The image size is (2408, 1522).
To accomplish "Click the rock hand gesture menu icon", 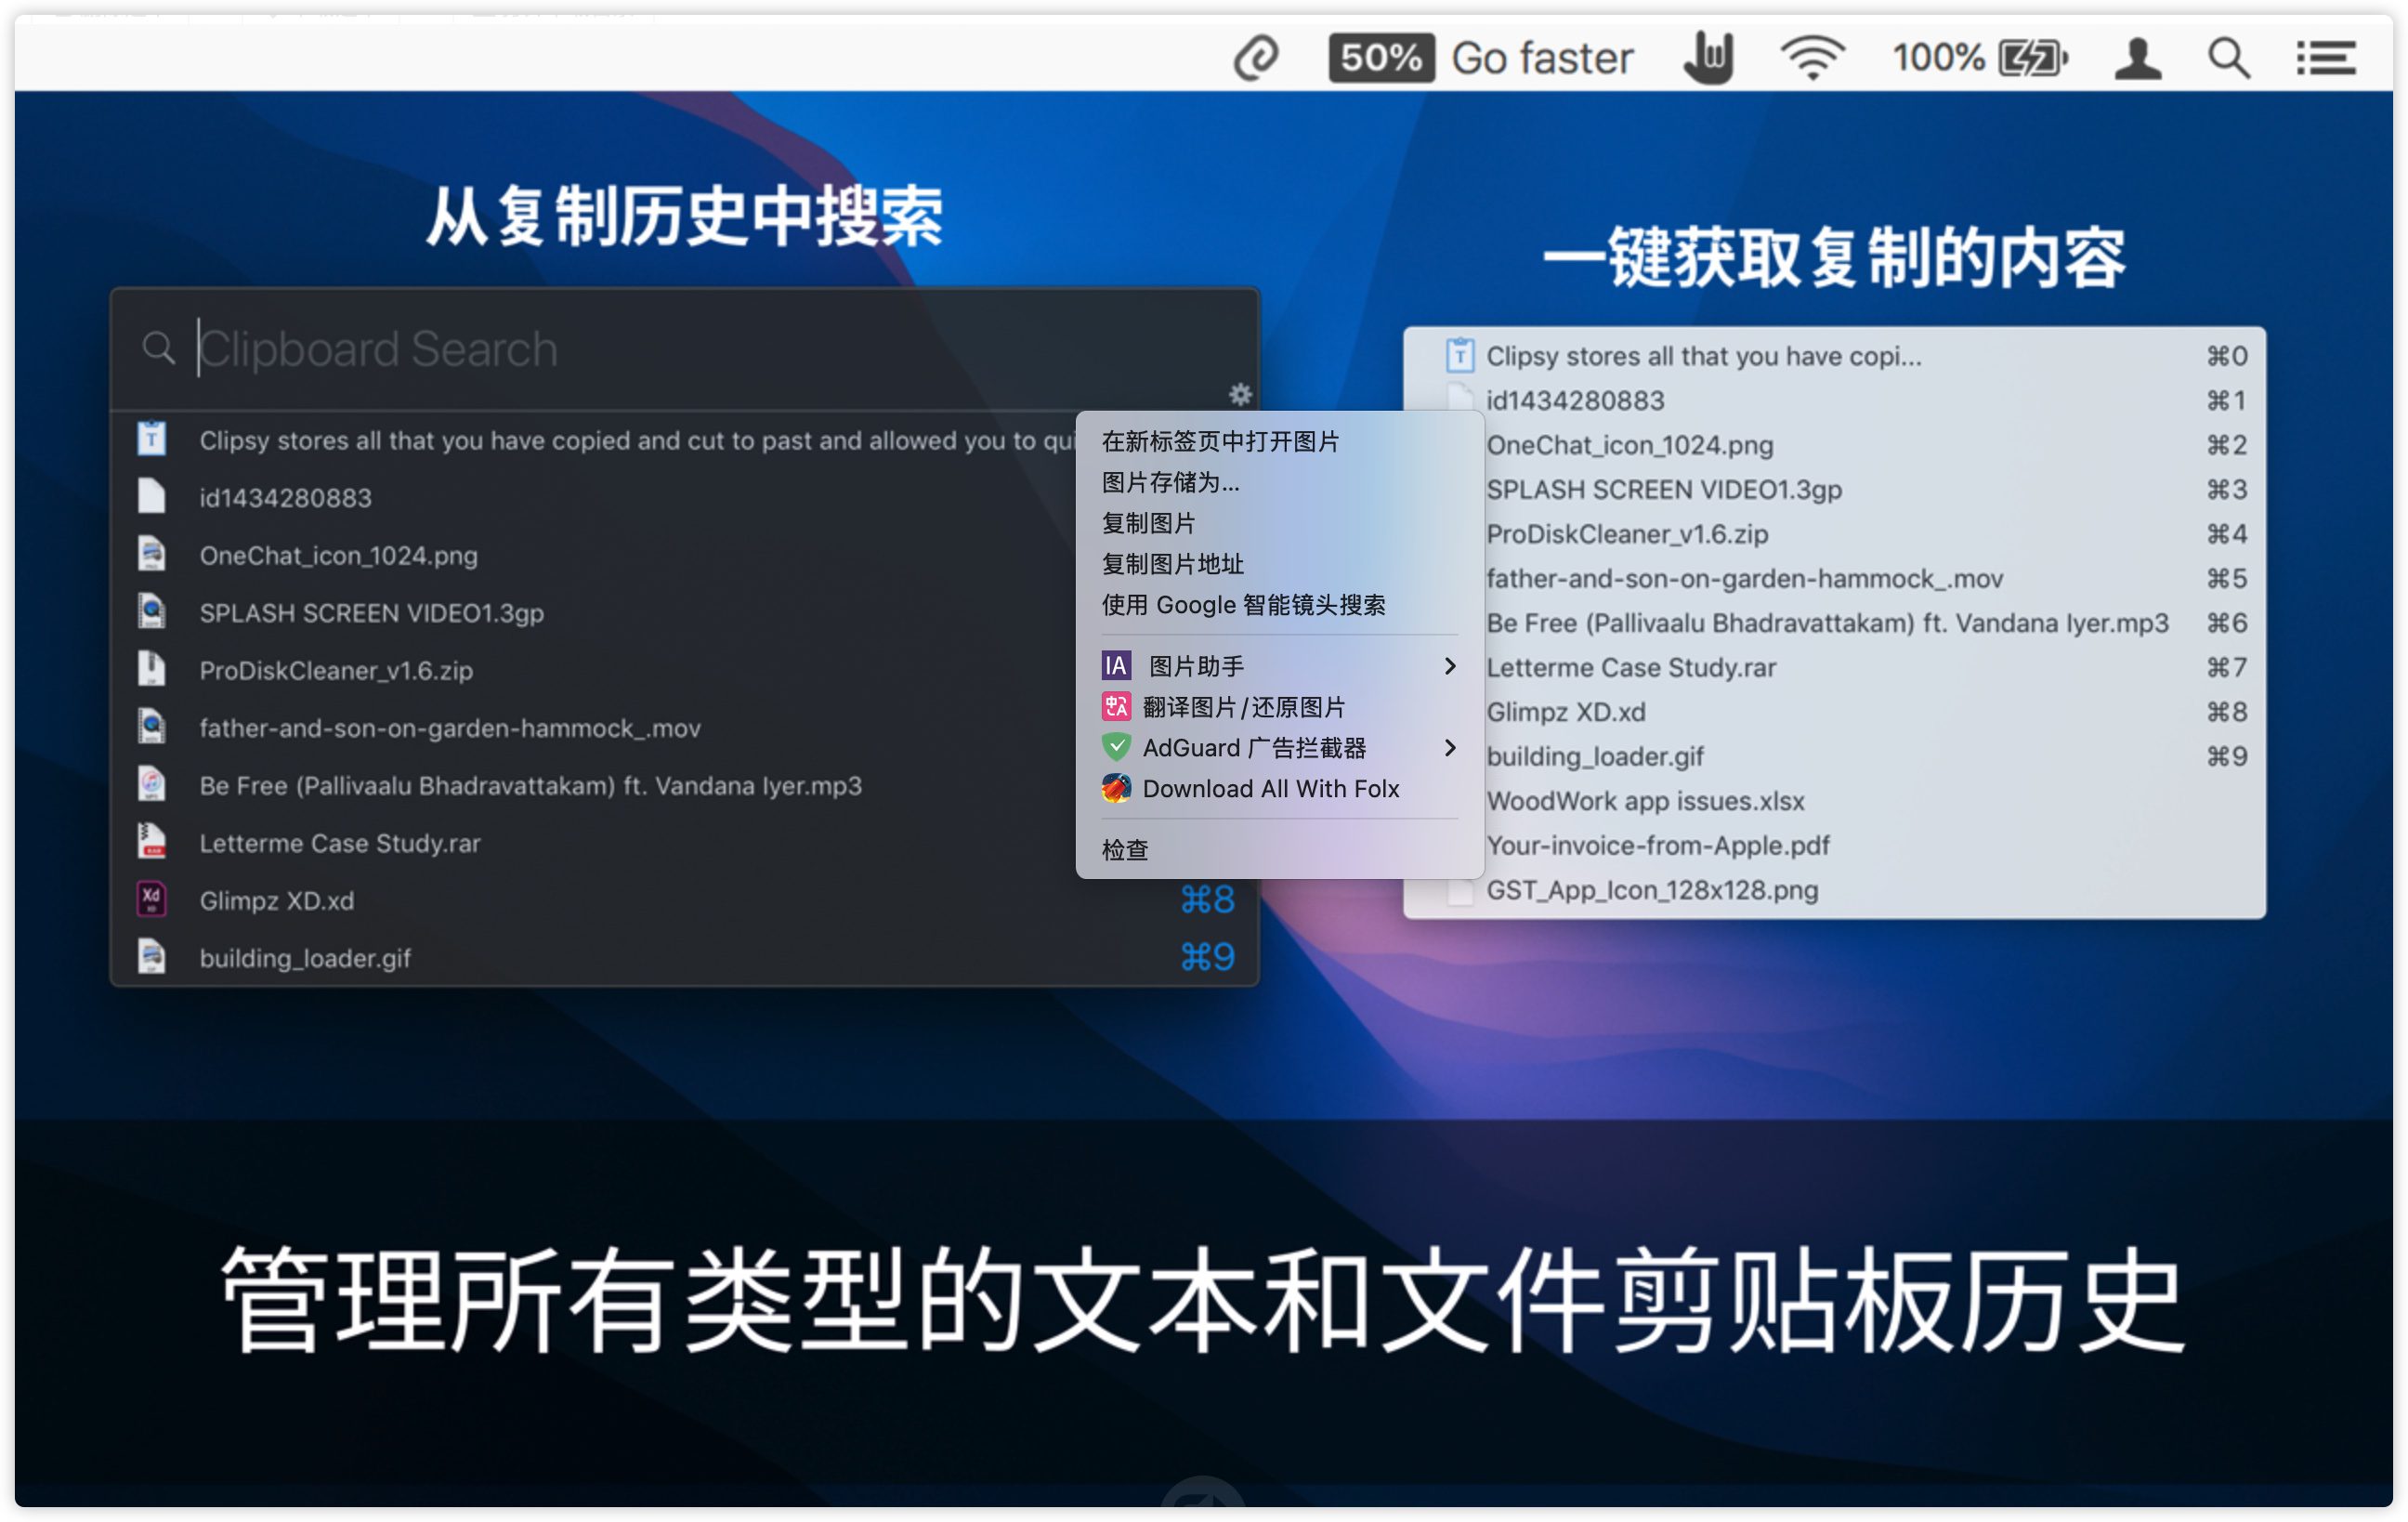I will pyautogui.click(x=1708, y=57).
